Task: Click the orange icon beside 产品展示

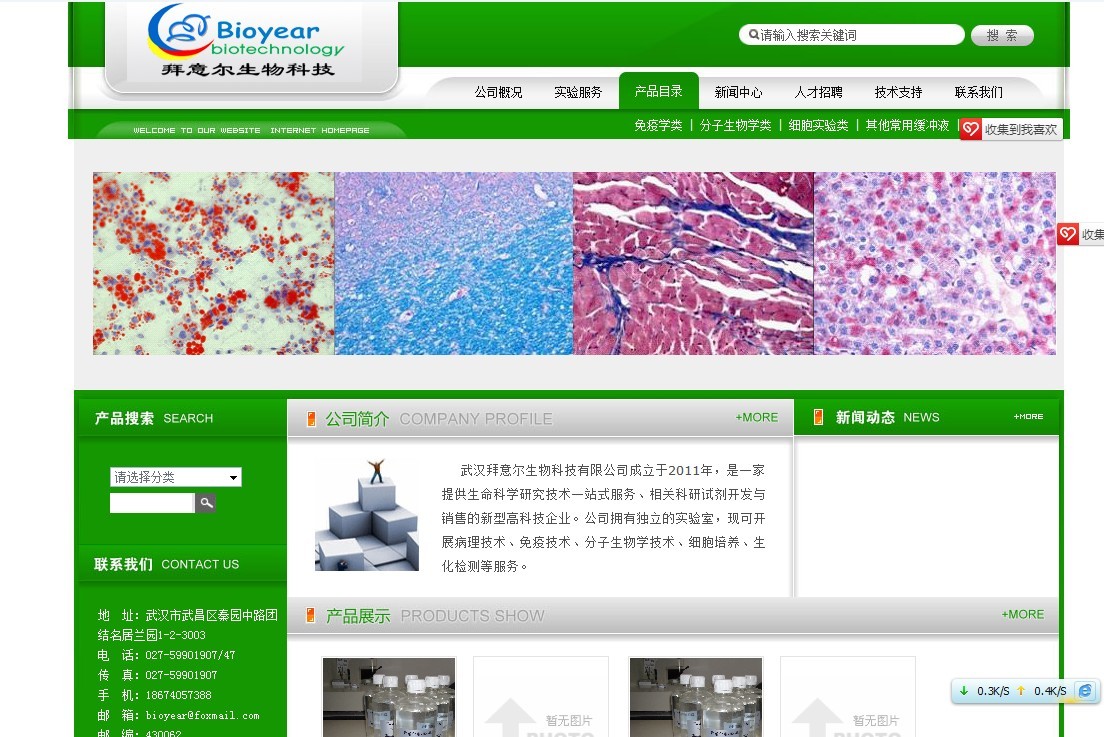Action: pos(311,615)
